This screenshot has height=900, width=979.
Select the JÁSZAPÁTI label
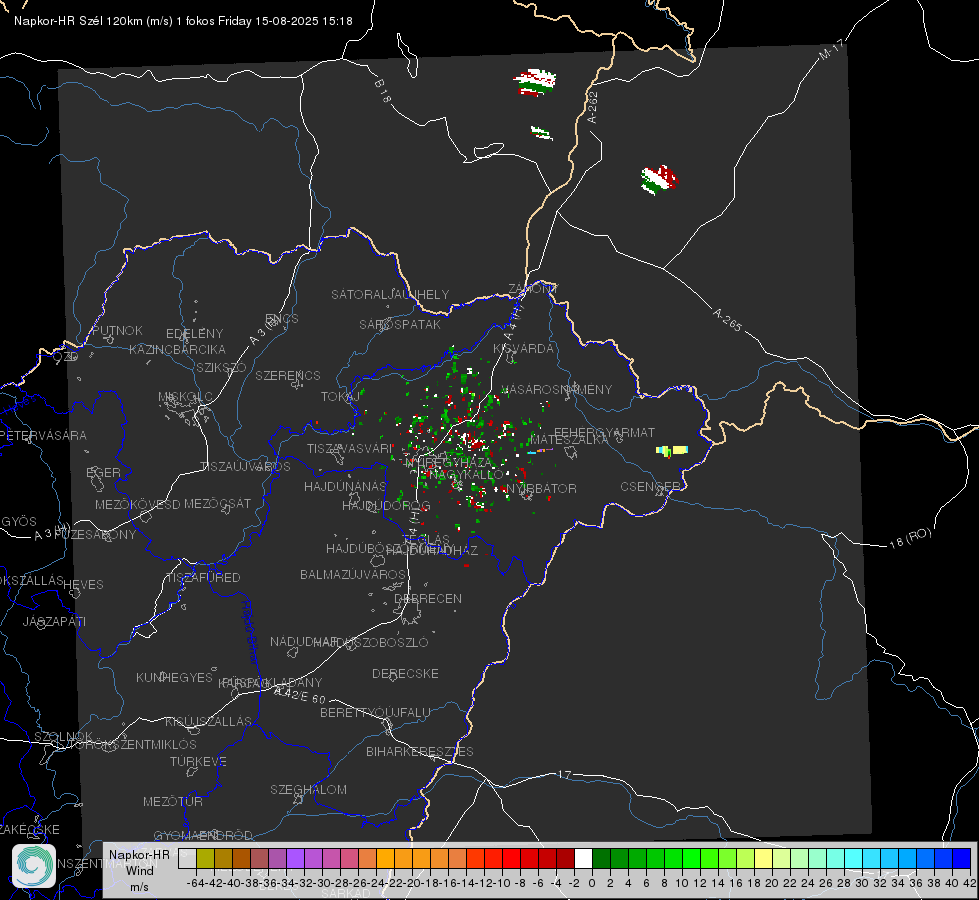54,621
